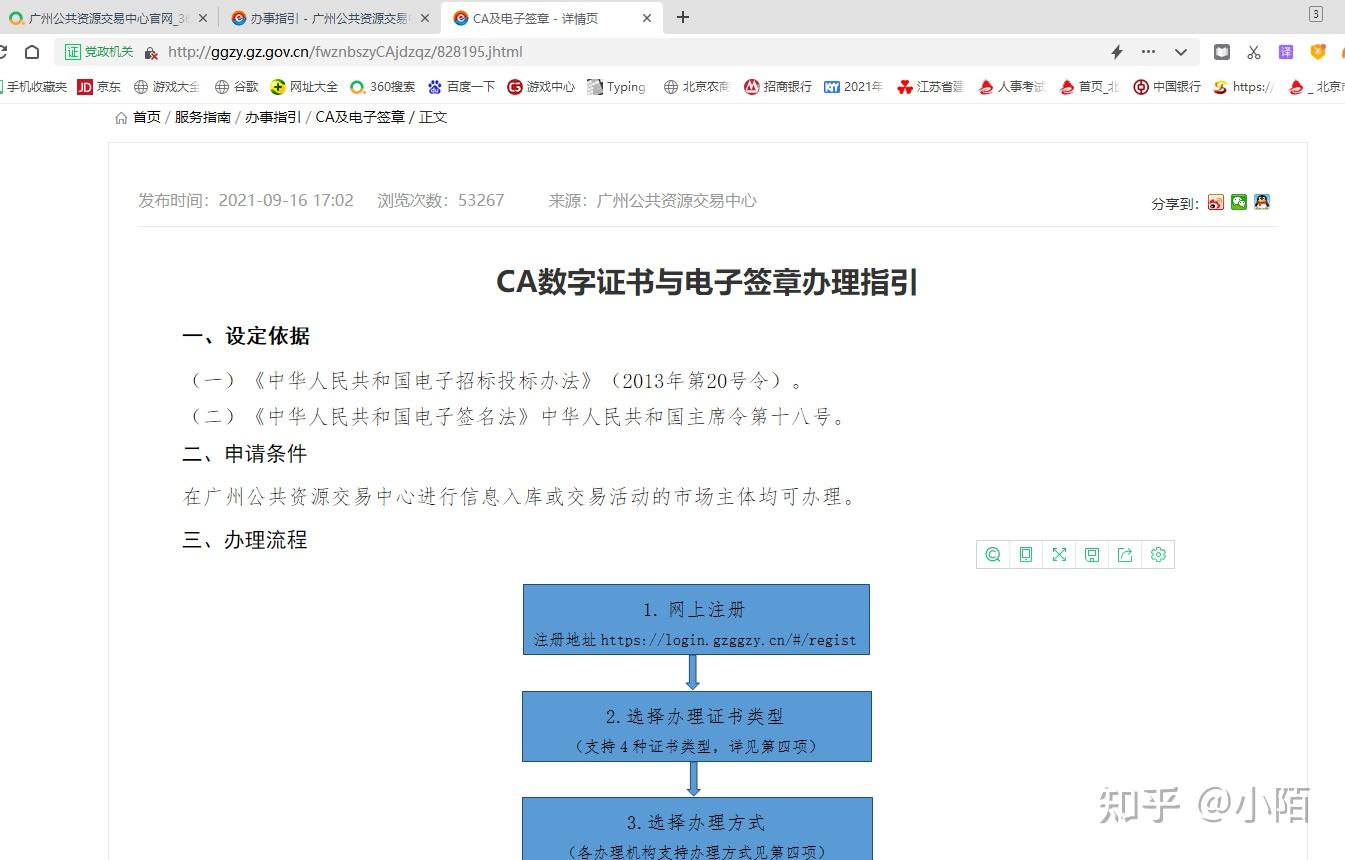Open 手机收藏夹 bookmark
Image resolution: width=1345 pixels, height=860 pixels.
click(34, 87)
